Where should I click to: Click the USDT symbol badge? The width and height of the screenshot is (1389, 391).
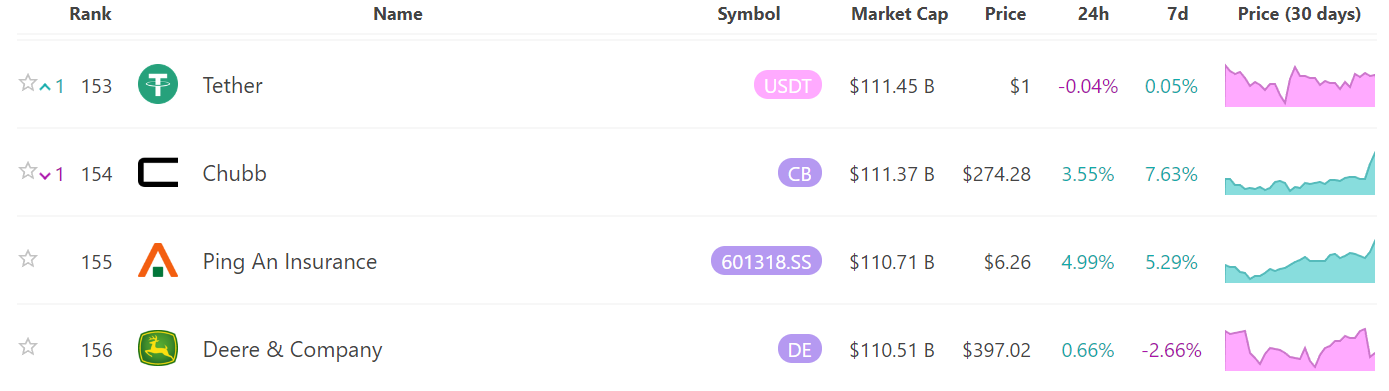pyautogui.click(x=788, y=86)
